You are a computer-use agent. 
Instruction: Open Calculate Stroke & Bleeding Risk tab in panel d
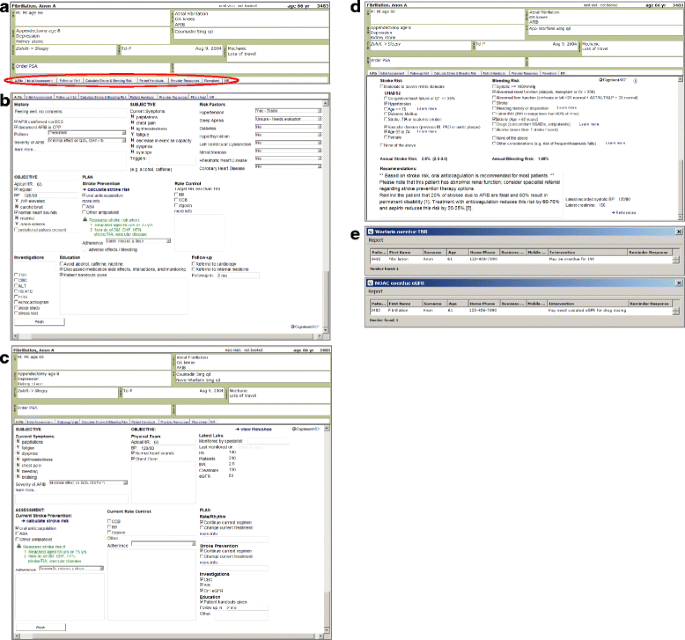(455, 73)
